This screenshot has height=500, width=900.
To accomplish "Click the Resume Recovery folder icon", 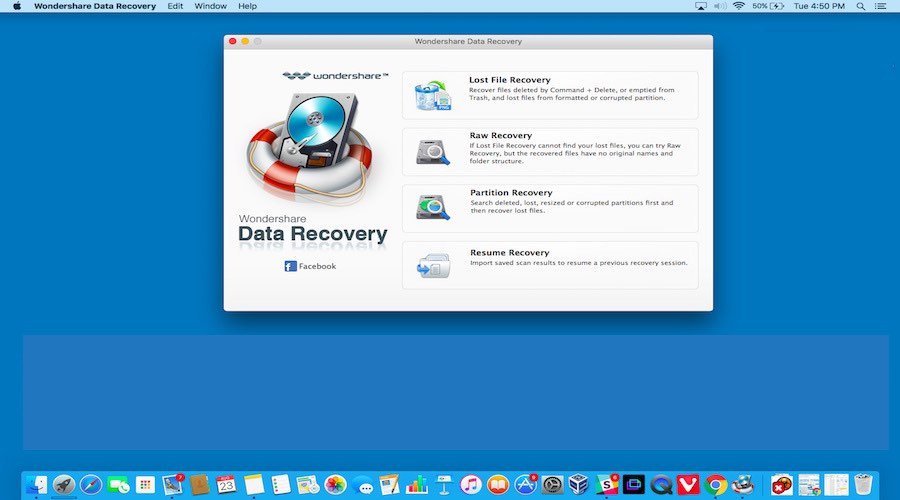I will tap(433, 265).
